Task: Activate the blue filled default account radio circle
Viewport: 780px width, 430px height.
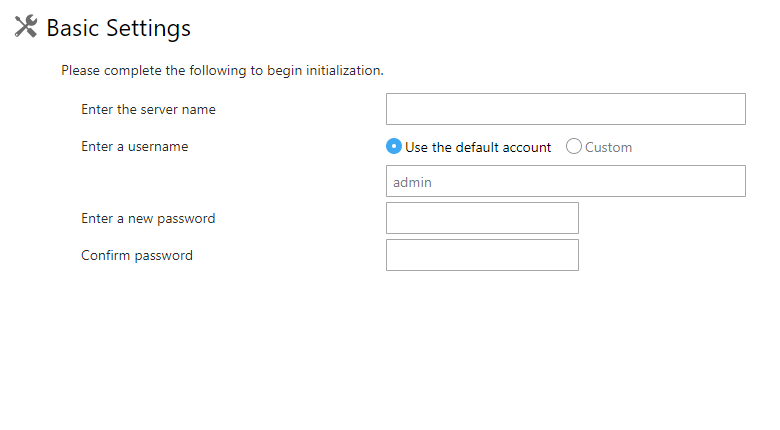Action: click(x=394, y=146)
